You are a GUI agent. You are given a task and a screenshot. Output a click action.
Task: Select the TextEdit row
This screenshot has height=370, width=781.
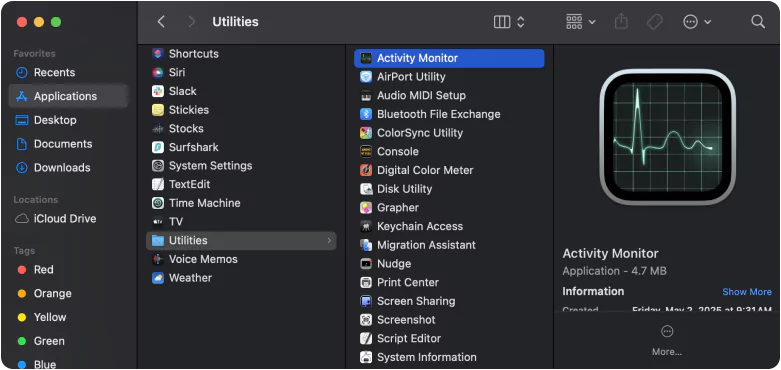click(241, 184)
